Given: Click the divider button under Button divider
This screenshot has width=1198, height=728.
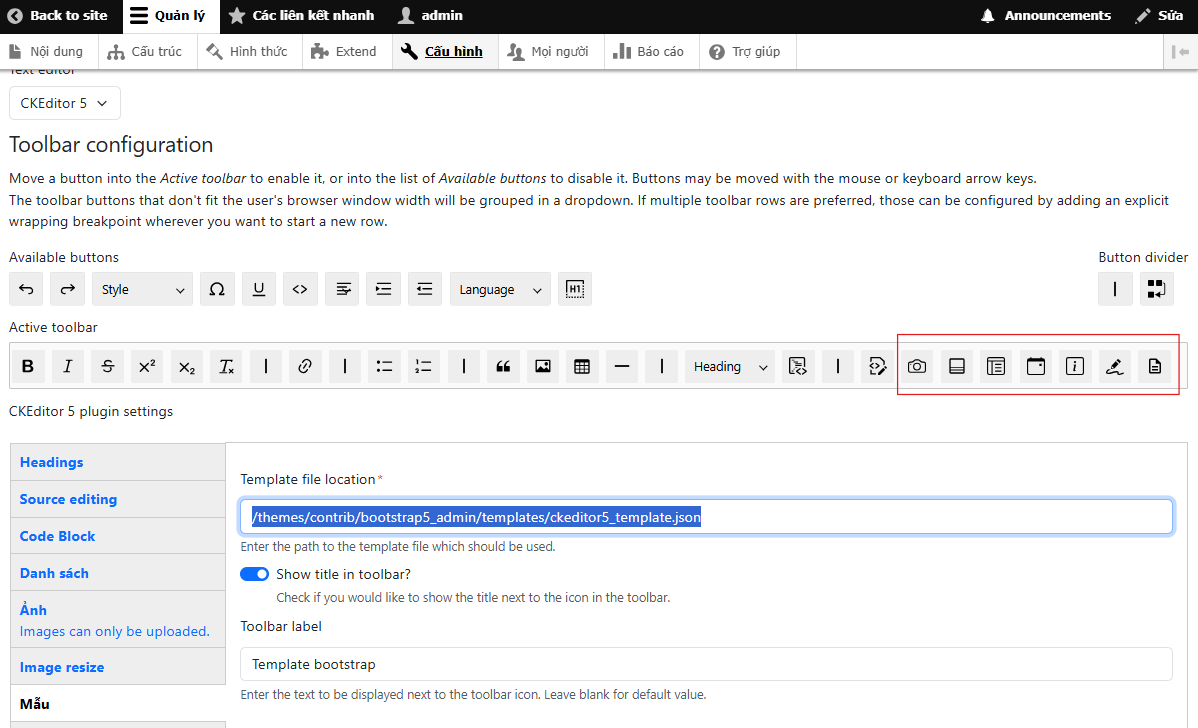Looking at the screenshot, I should coord(1115,290).
